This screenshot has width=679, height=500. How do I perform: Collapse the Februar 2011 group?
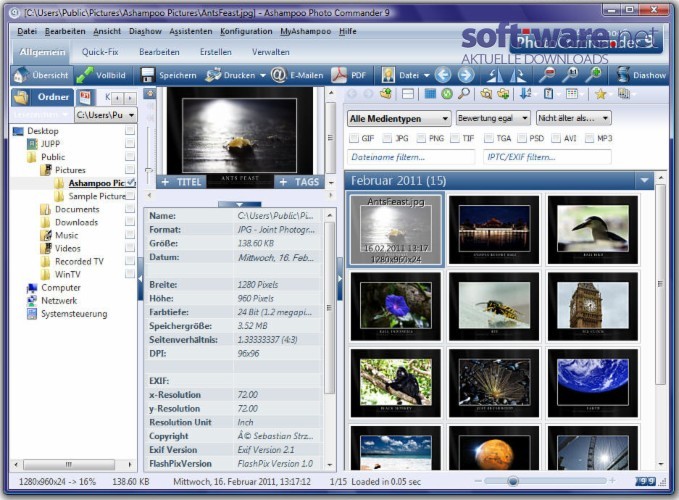pyautogui.click(x=644, y=181)
